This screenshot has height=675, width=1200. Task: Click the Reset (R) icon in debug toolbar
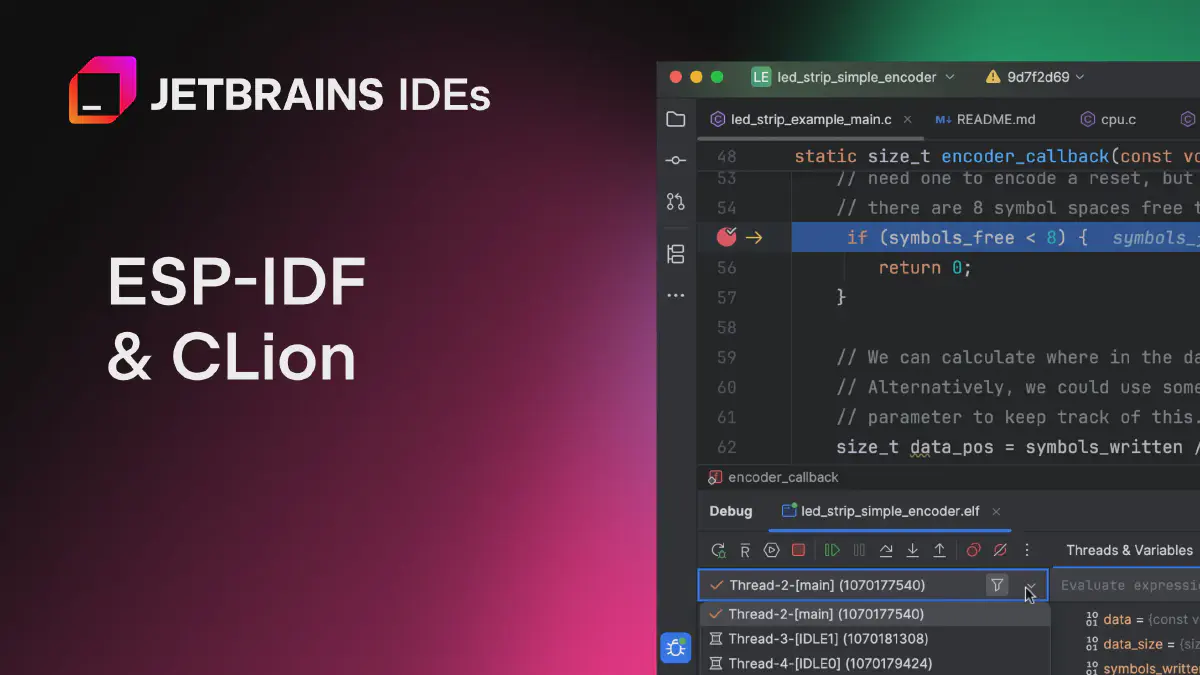point(745,550)
